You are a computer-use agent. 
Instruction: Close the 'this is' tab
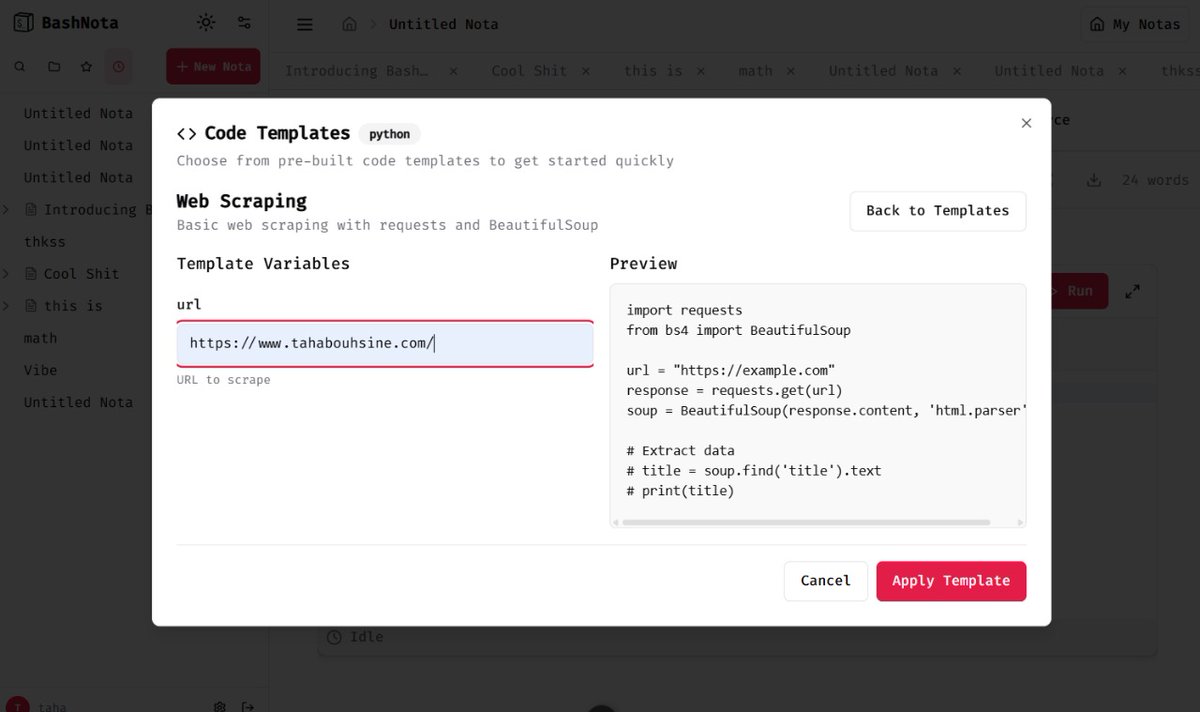coord(701,71)
